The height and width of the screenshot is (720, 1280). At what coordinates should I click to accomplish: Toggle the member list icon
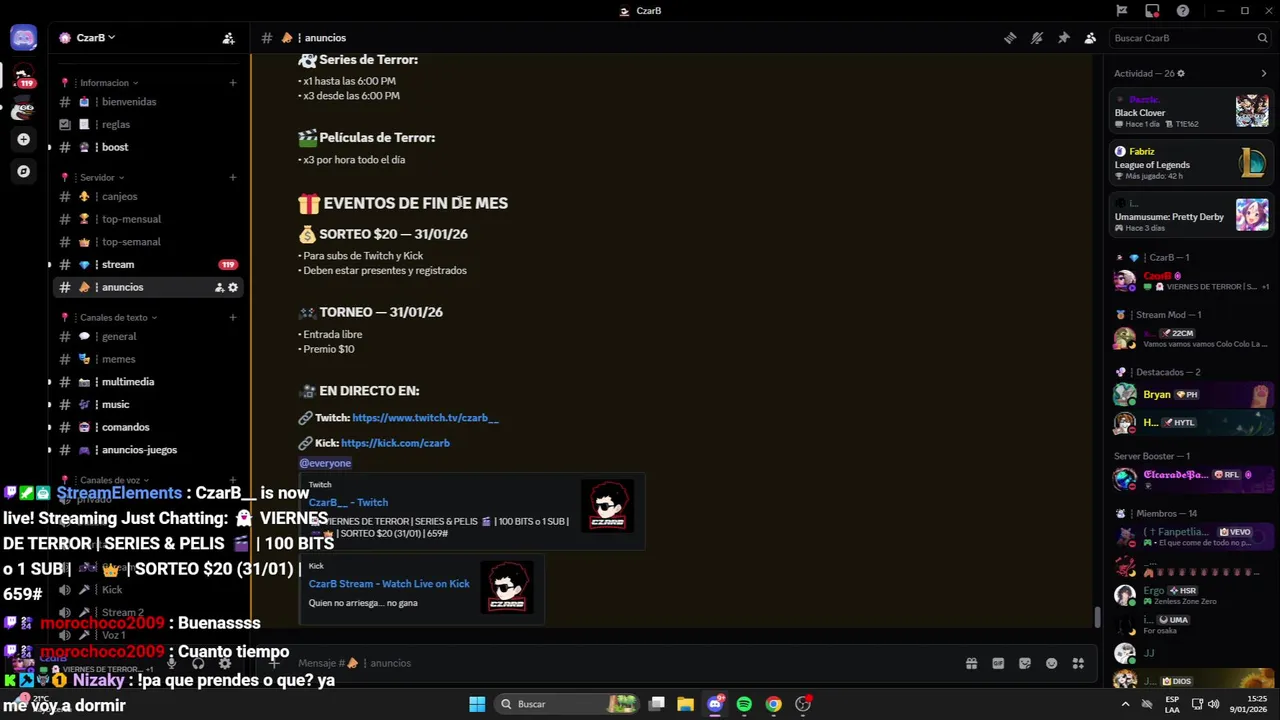[x=1090, y=38]
